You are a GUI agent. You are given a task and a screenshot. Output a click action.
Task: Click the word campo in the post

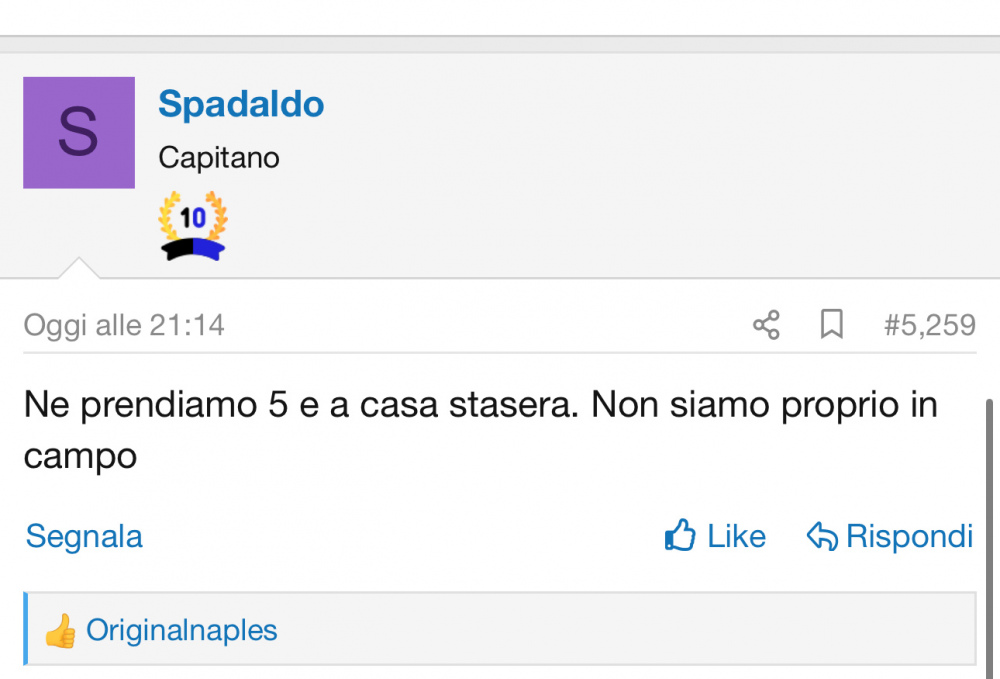pos(80,457)
